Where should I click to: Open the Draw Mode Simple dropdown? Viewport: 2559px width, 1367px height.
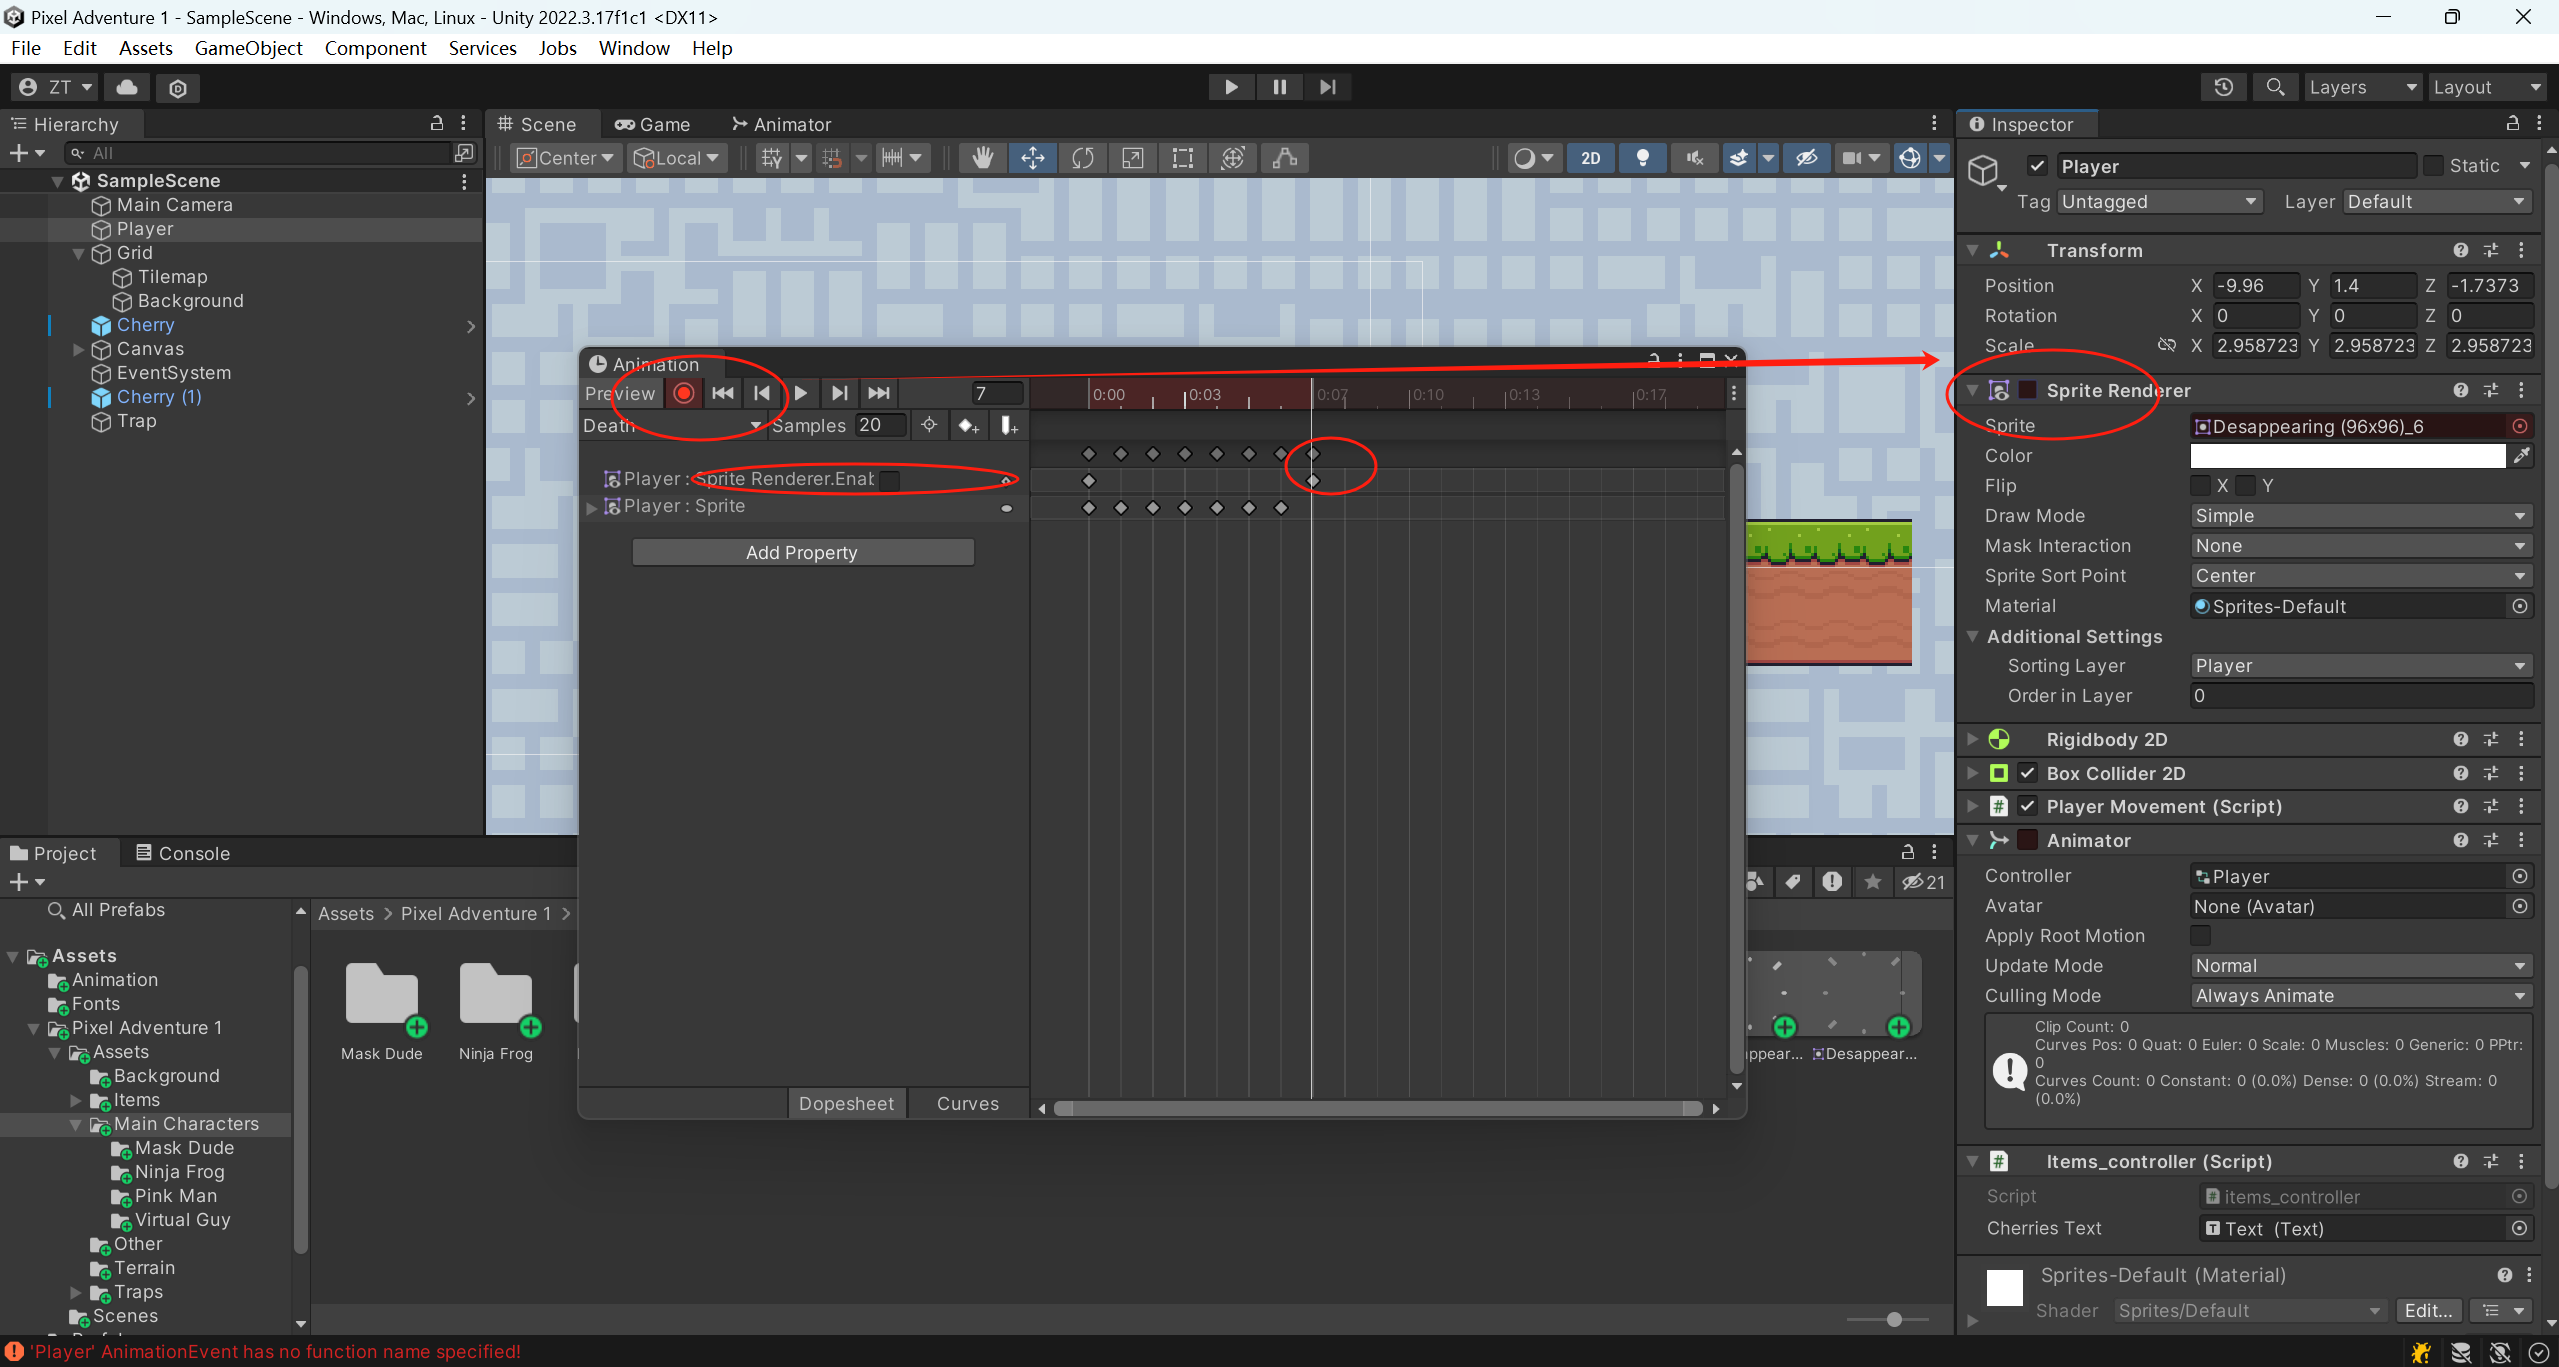pyautogui.click(x=2360, y=516)
